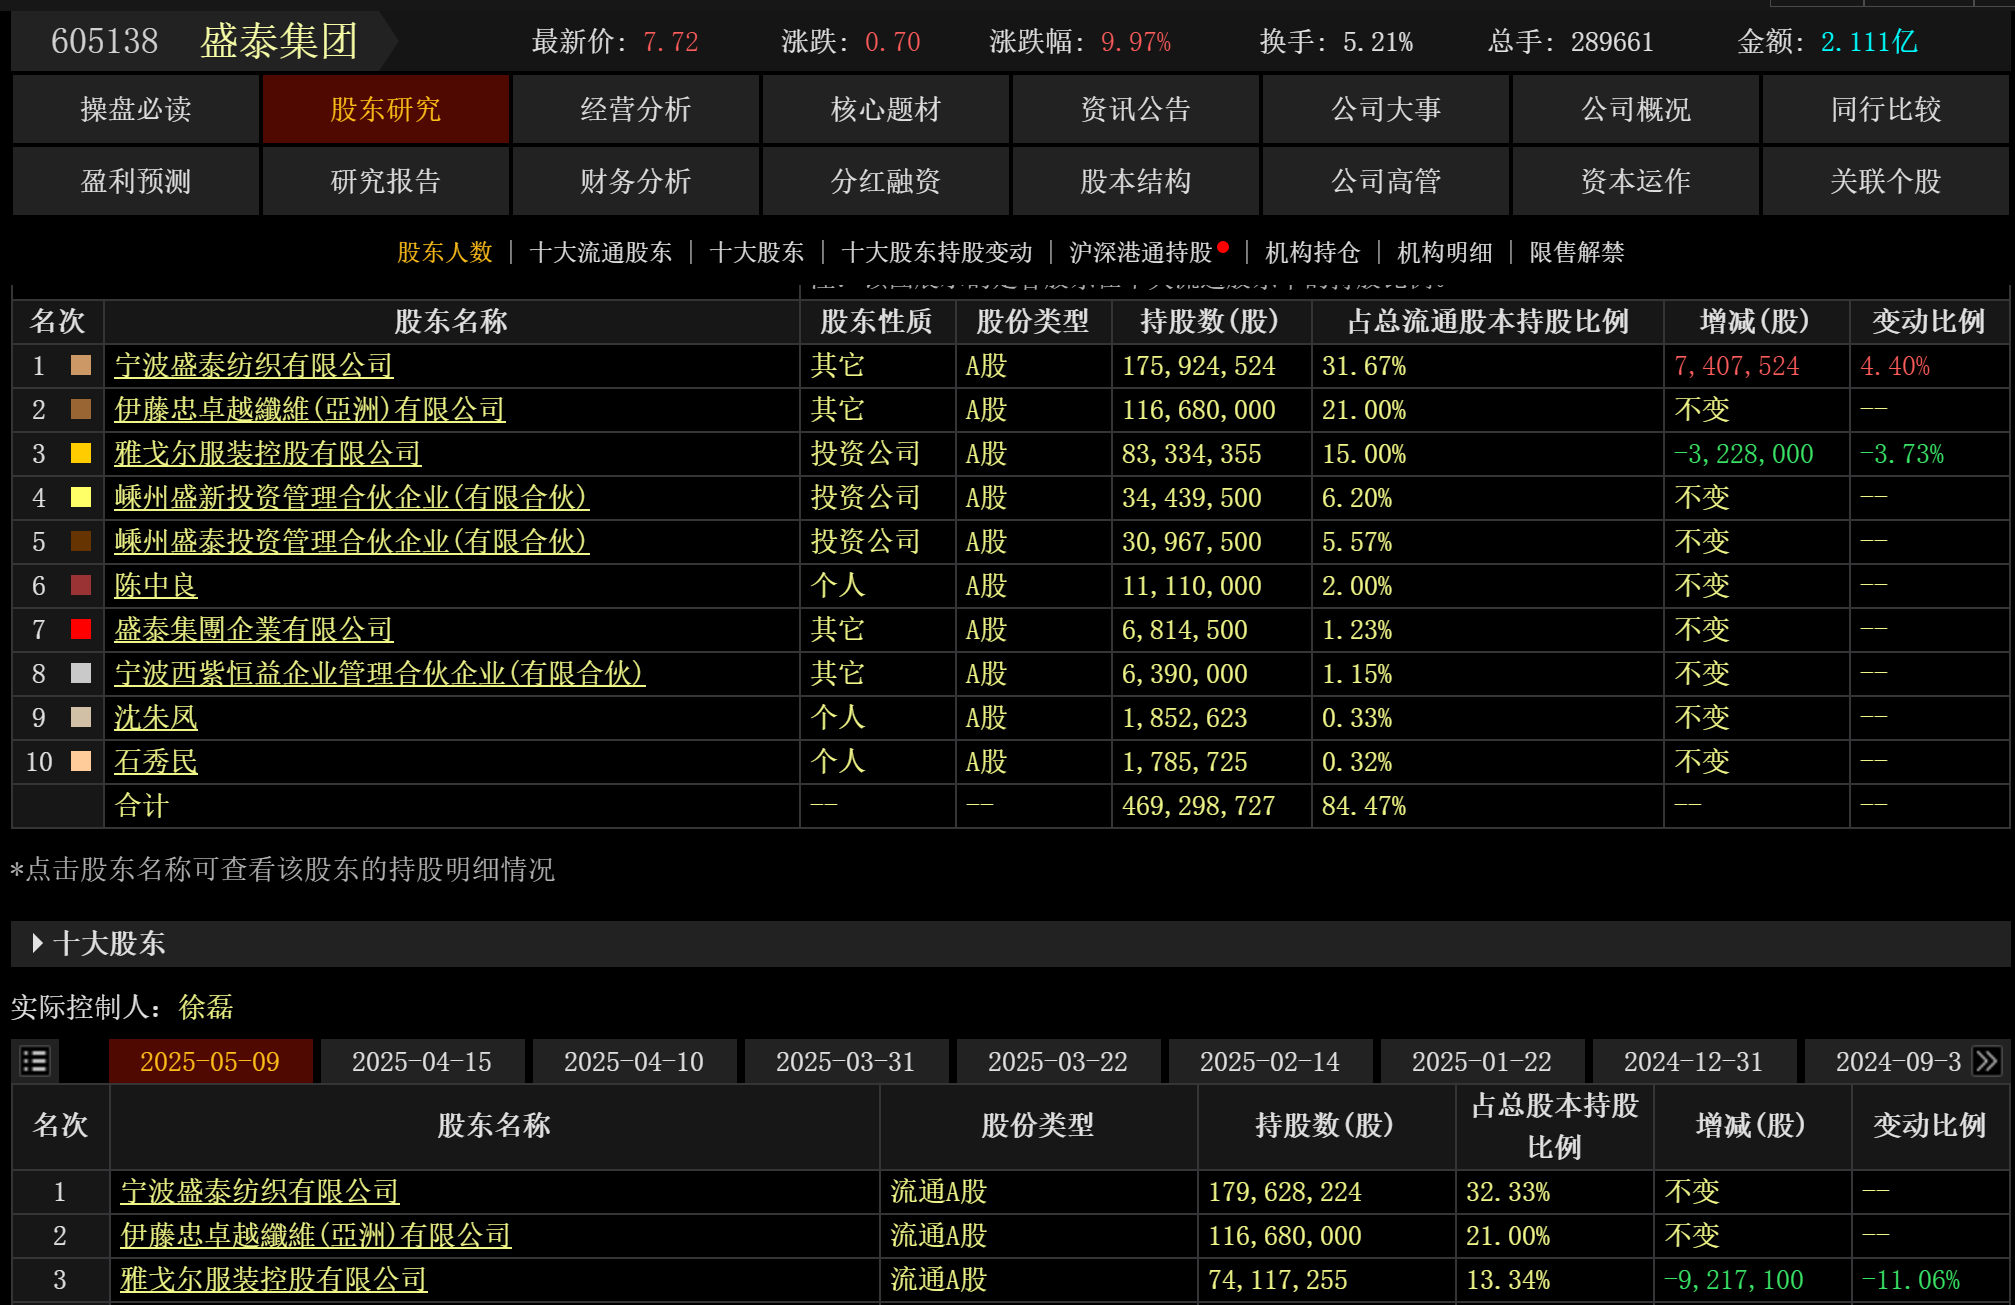The width and height of the screenshot is (2015, 1305).
Task: Open shareholder 石秀民 details
Action: (x=156, y=761)
